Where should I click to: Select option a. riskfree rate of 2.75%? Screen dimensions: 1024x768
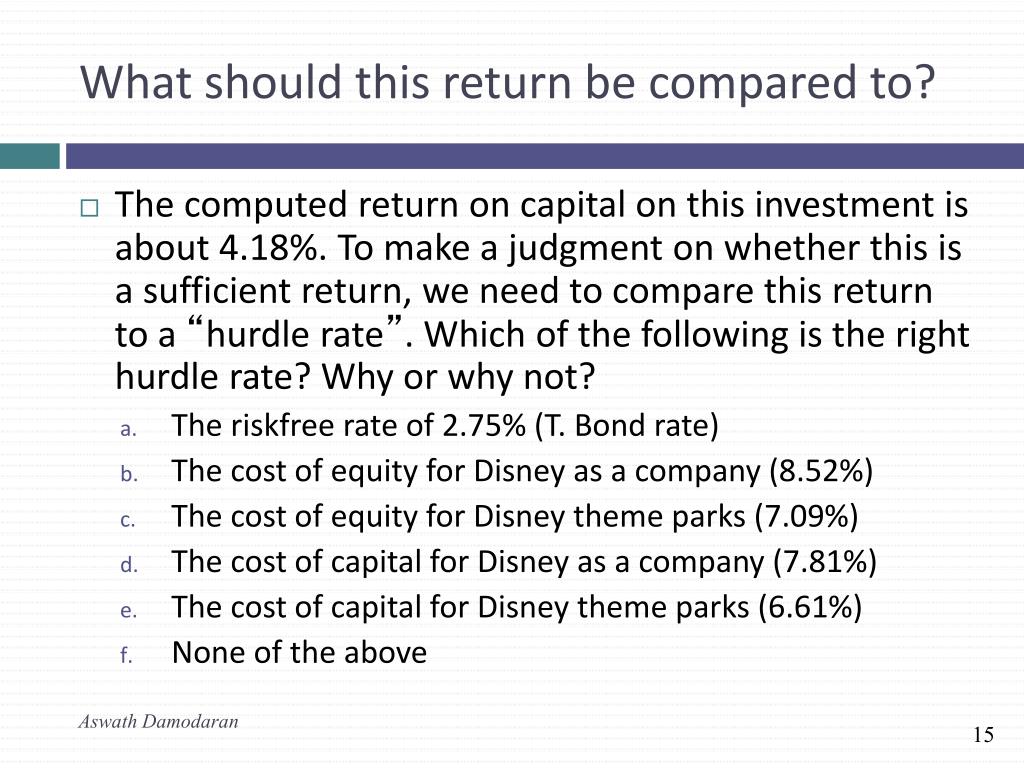[445, 425]
